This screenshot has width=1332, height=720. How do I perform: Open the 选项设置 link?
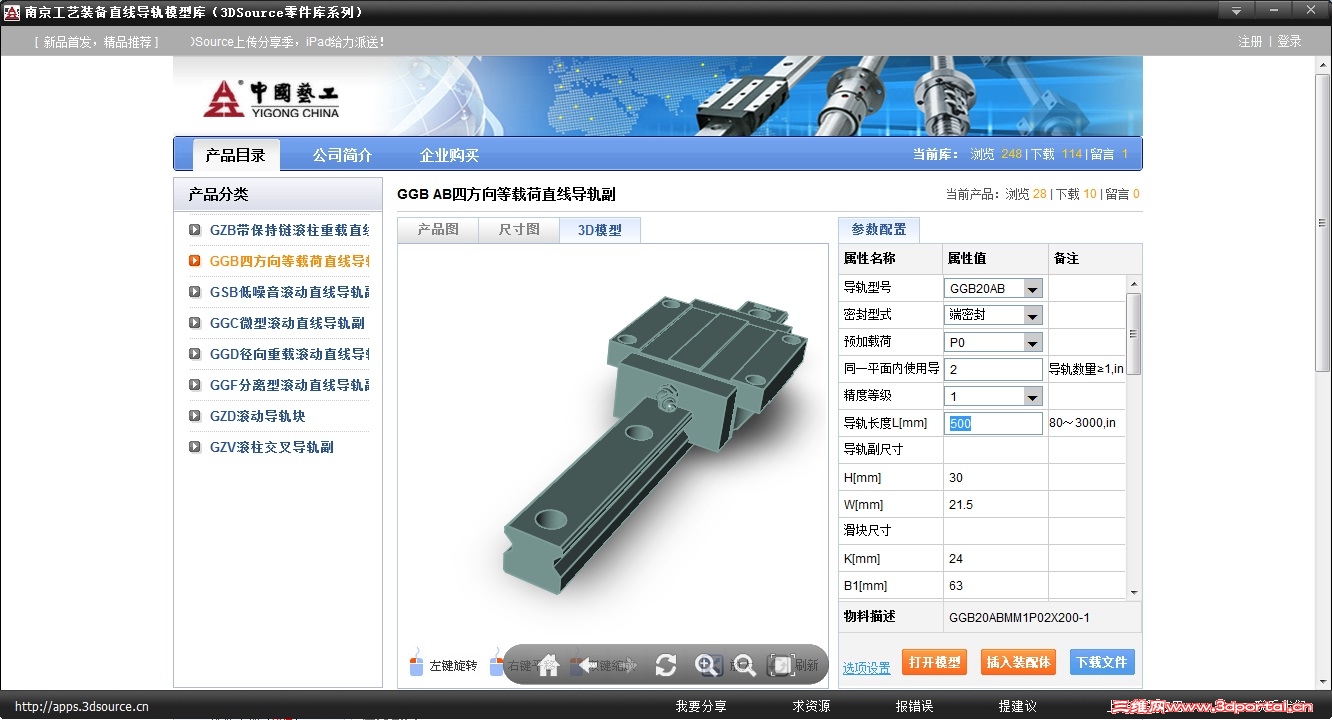[866, 668]
